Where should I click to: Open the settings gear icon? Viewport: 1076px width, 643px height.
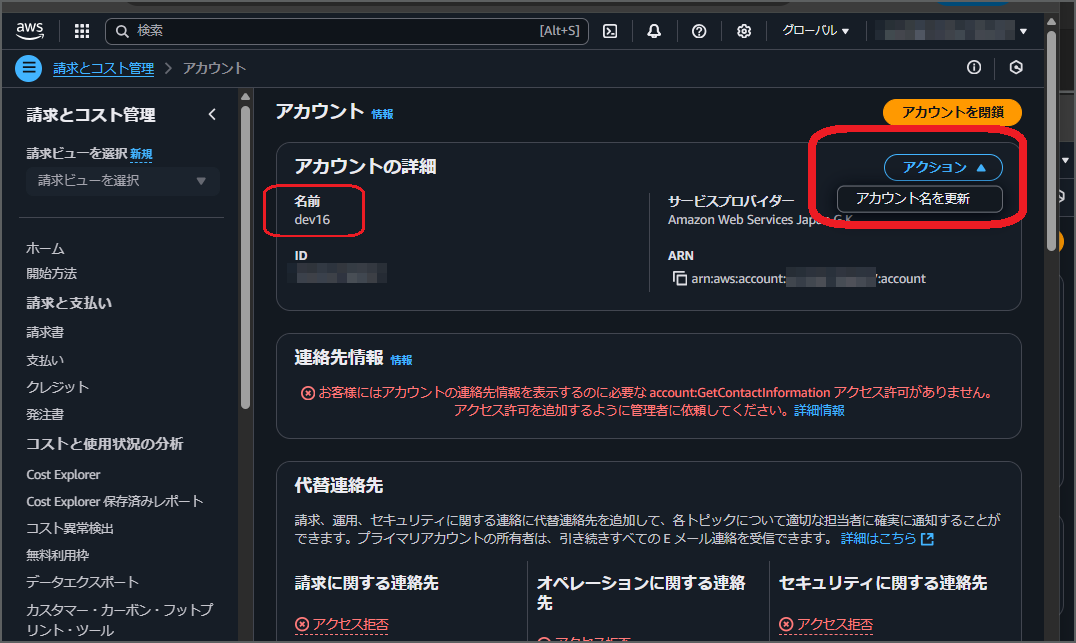coord(743,31)
